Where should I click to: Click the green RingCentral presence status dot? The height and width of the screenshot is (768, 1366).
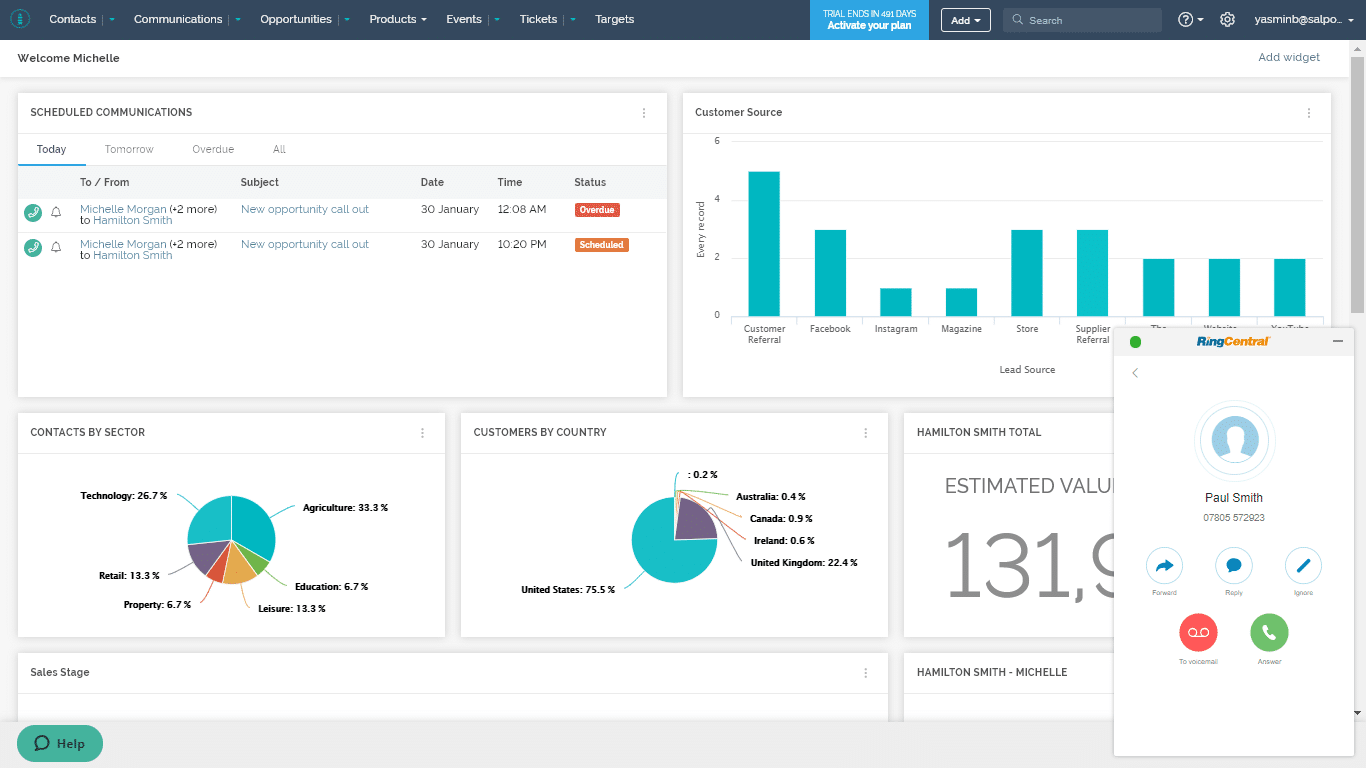coord(1135,342)
